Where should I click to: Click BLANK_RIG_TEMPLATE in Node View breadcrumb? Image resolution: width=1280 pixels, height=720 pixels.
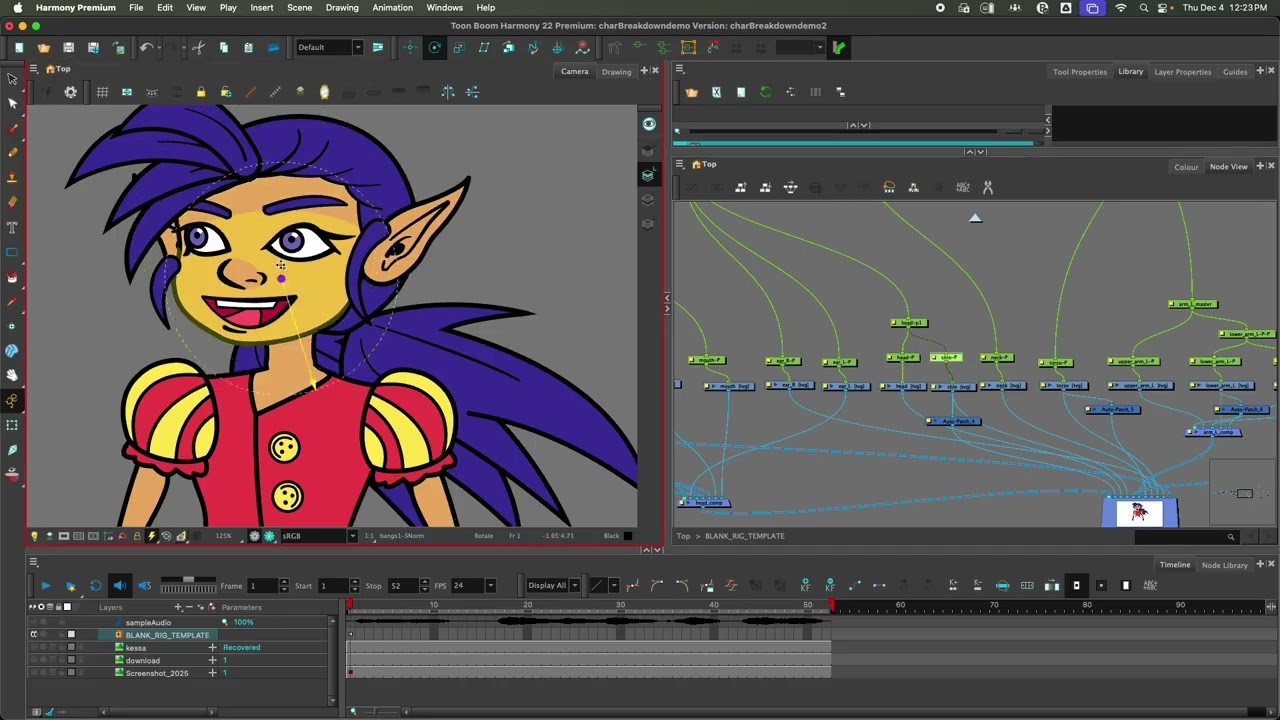tap(745, 536)
